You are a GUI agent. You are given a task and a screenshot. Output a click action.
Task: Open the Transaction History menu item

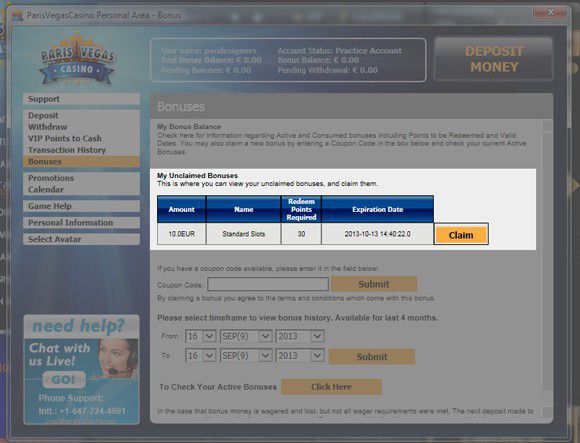point(67,150)
